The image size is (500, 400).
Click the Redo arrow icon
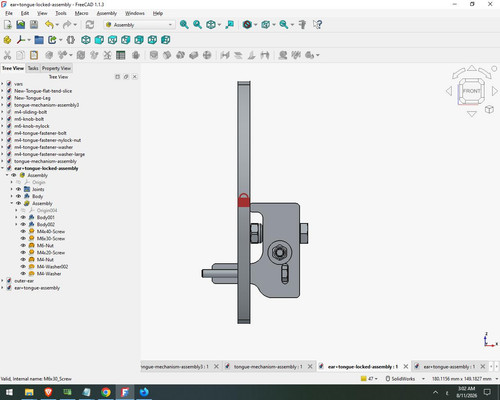67,25
